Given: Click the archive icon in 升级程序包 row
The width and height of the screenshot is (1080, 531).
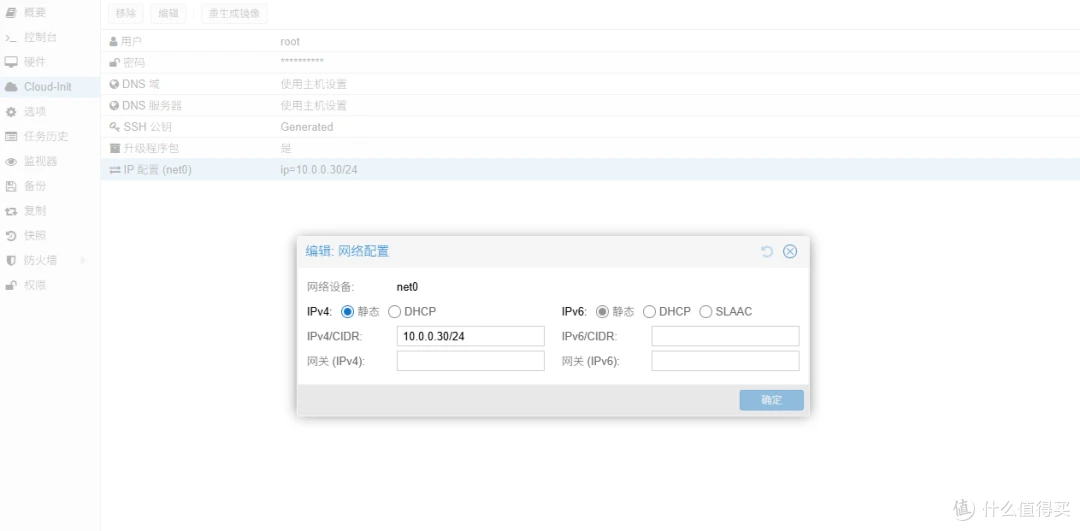Looking at the screenshot, I should coord(114,148).
